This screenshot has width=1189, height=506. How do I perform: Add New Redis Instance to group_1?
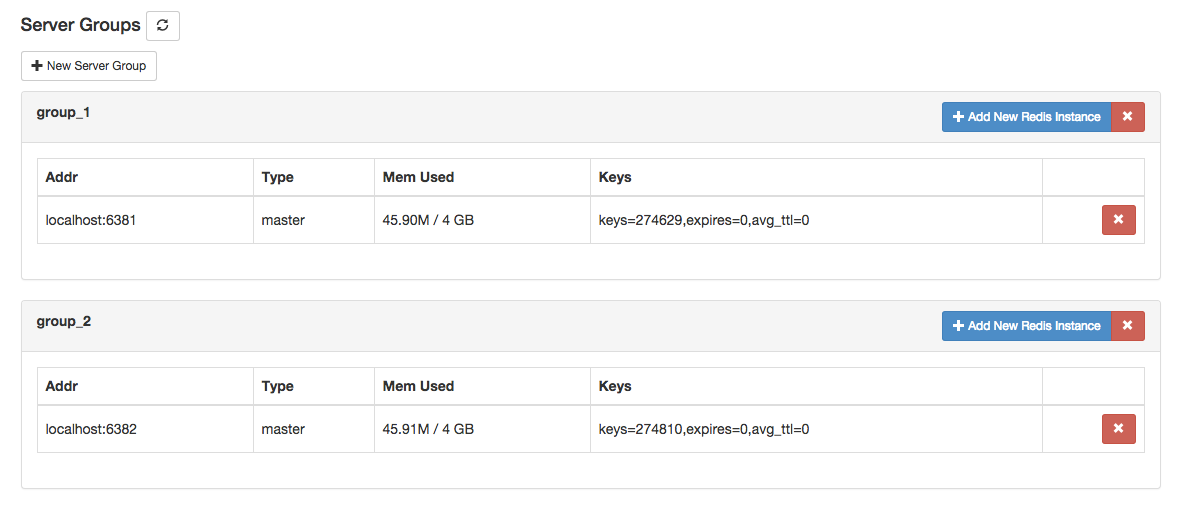point(1027,117)
